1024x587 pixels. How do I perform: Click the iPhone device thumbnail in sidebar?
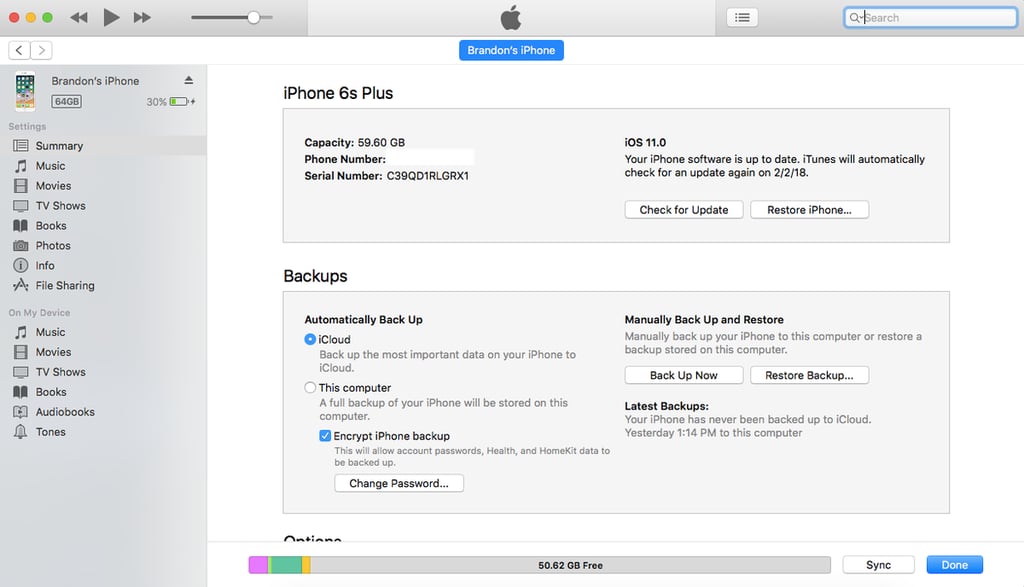point(25,91)
